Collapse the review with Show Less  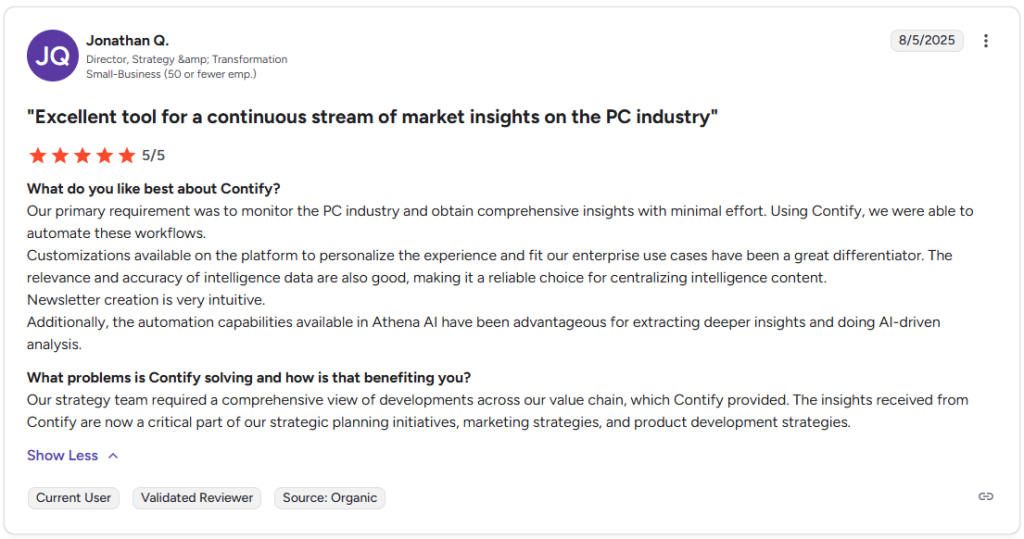[62, 455]
